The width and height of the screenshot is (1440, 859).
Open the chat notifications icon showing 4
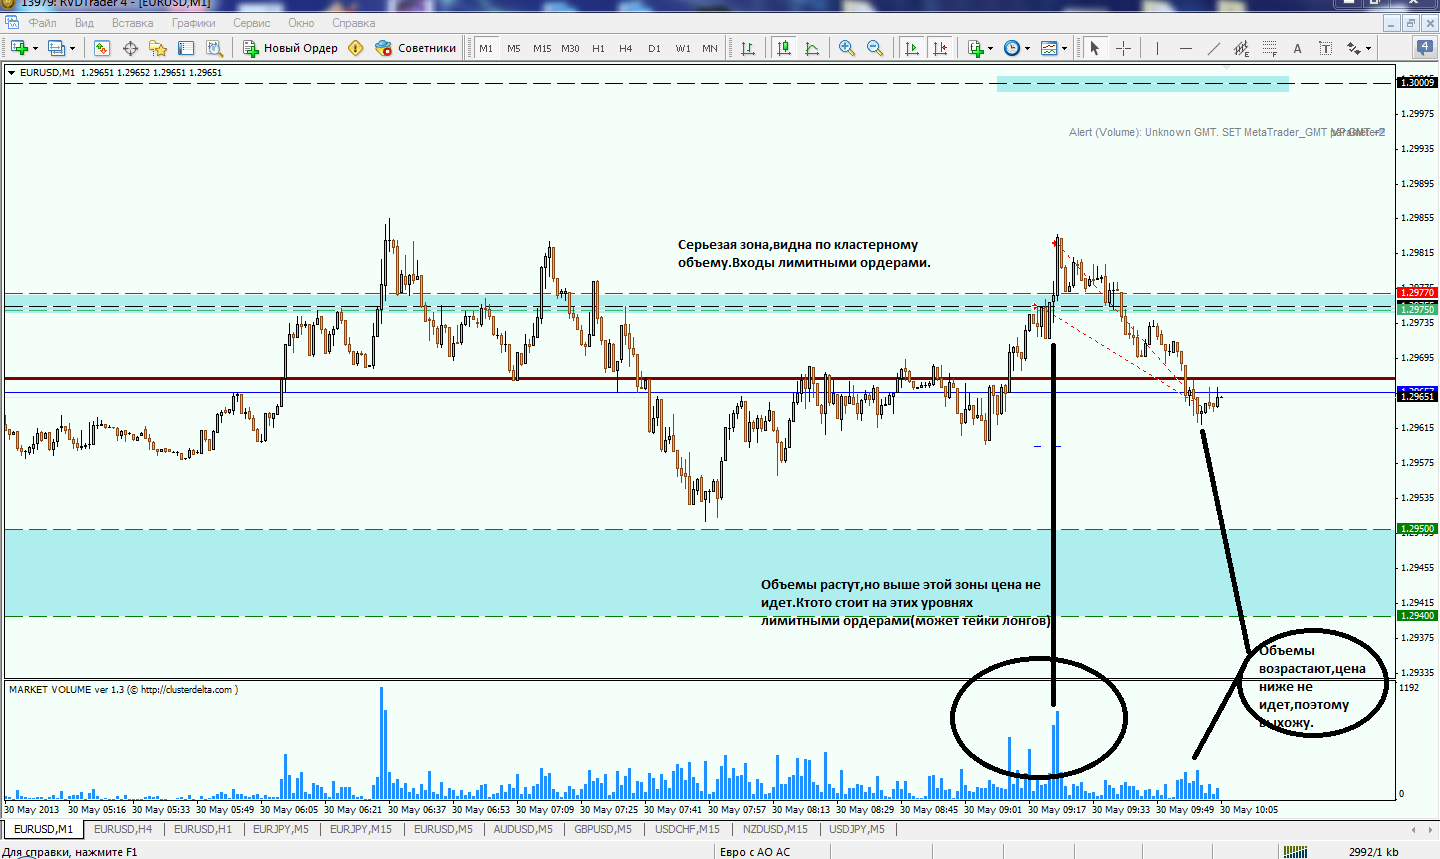[x=1425, y=47]
